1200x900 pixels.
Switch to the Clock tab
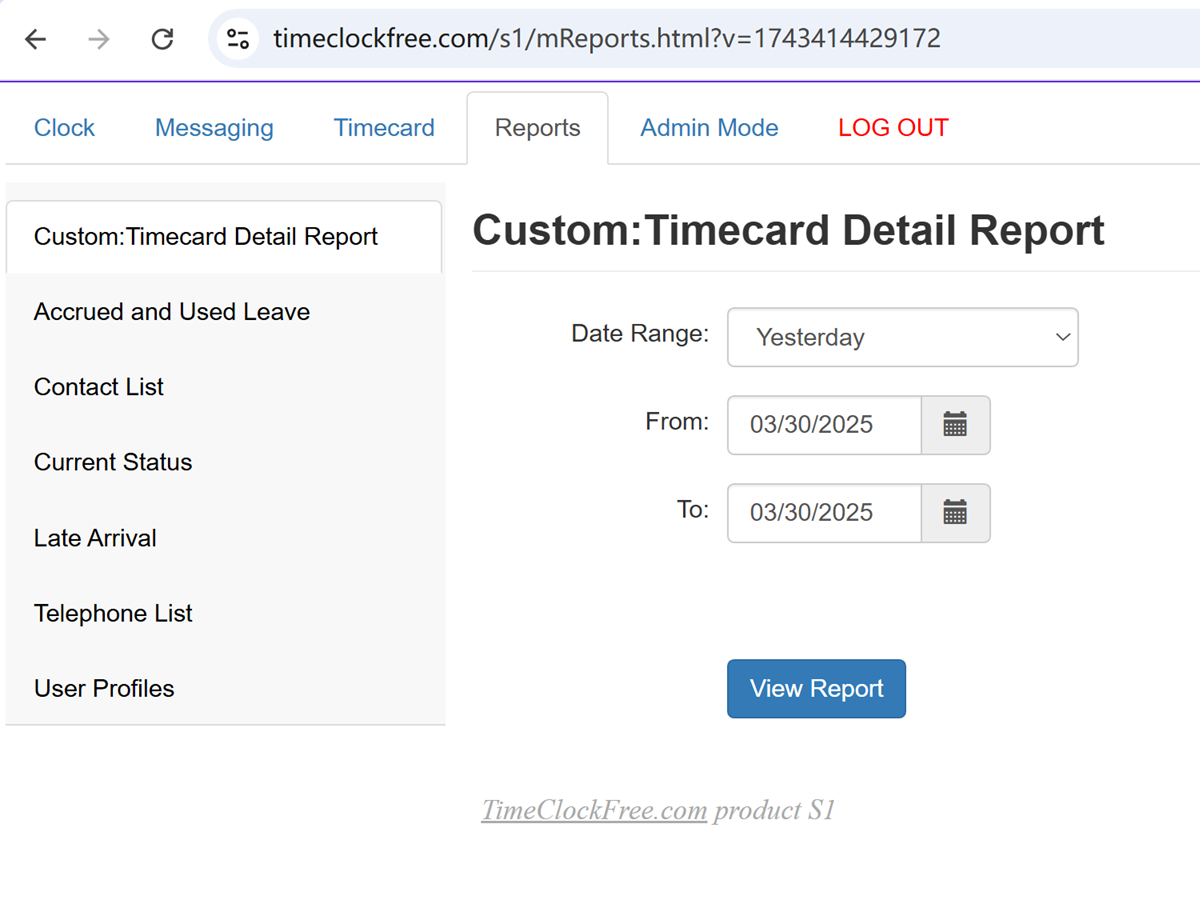tap(64, 128)
